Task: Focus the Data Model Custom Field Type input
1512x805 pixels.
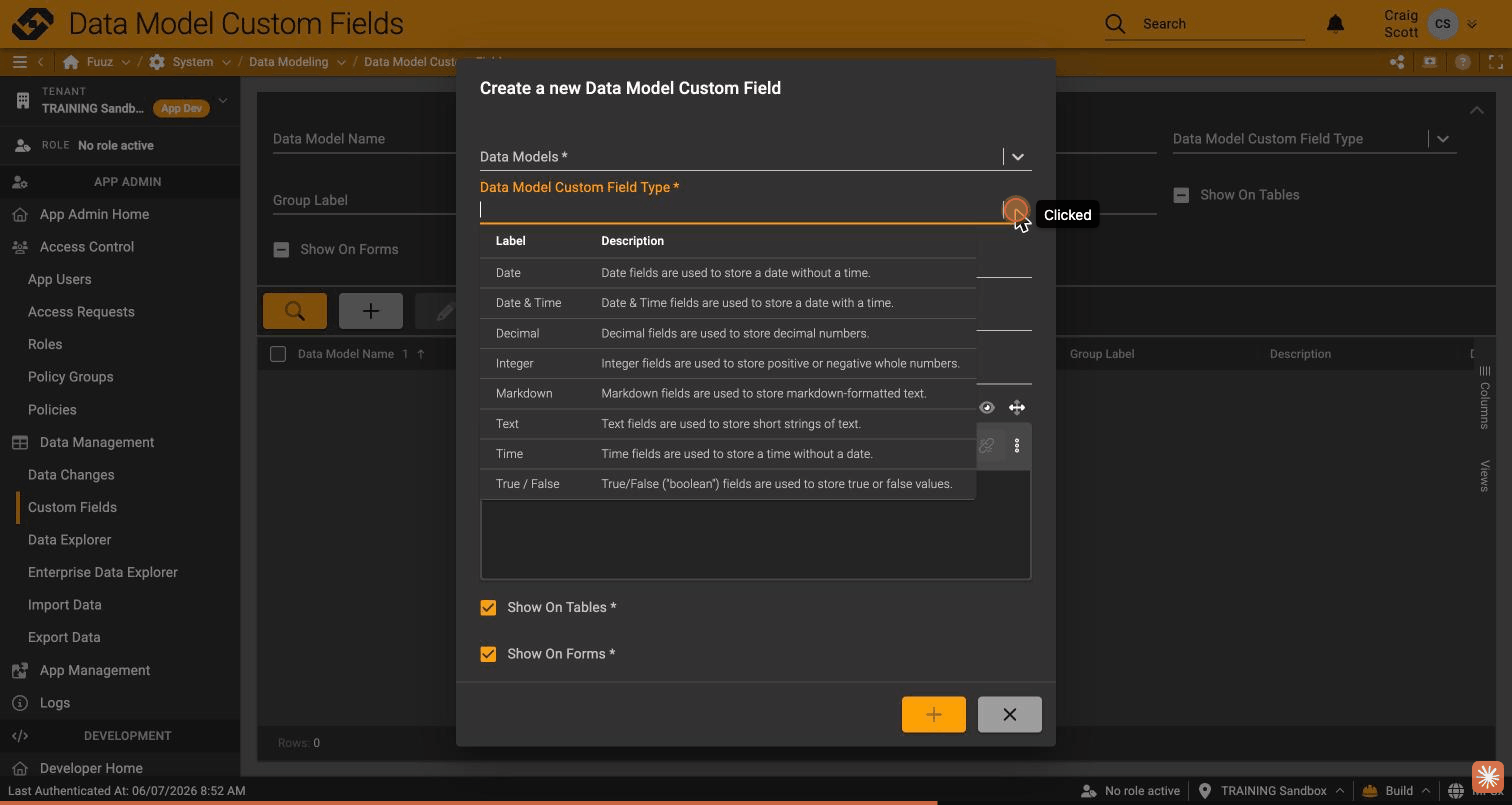Action: (x=740, y=210)
